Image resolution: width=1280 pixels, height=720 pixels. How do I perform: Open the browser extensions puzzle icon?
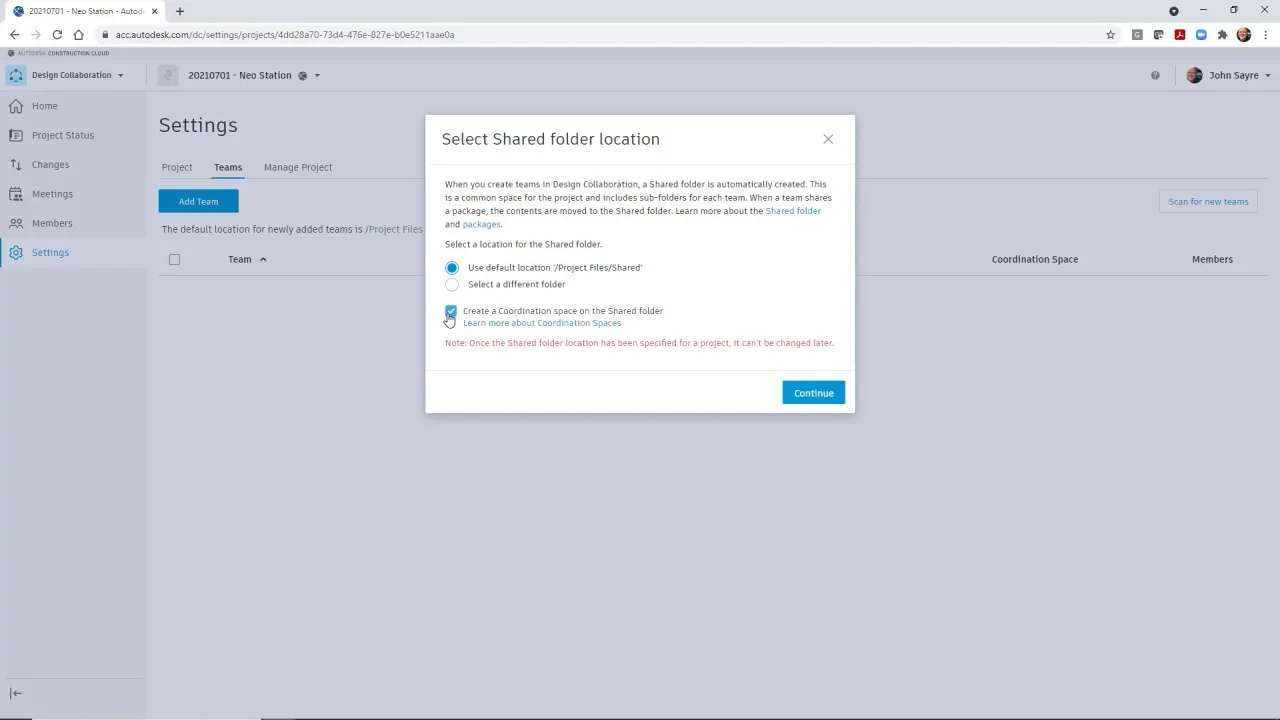1222,34
